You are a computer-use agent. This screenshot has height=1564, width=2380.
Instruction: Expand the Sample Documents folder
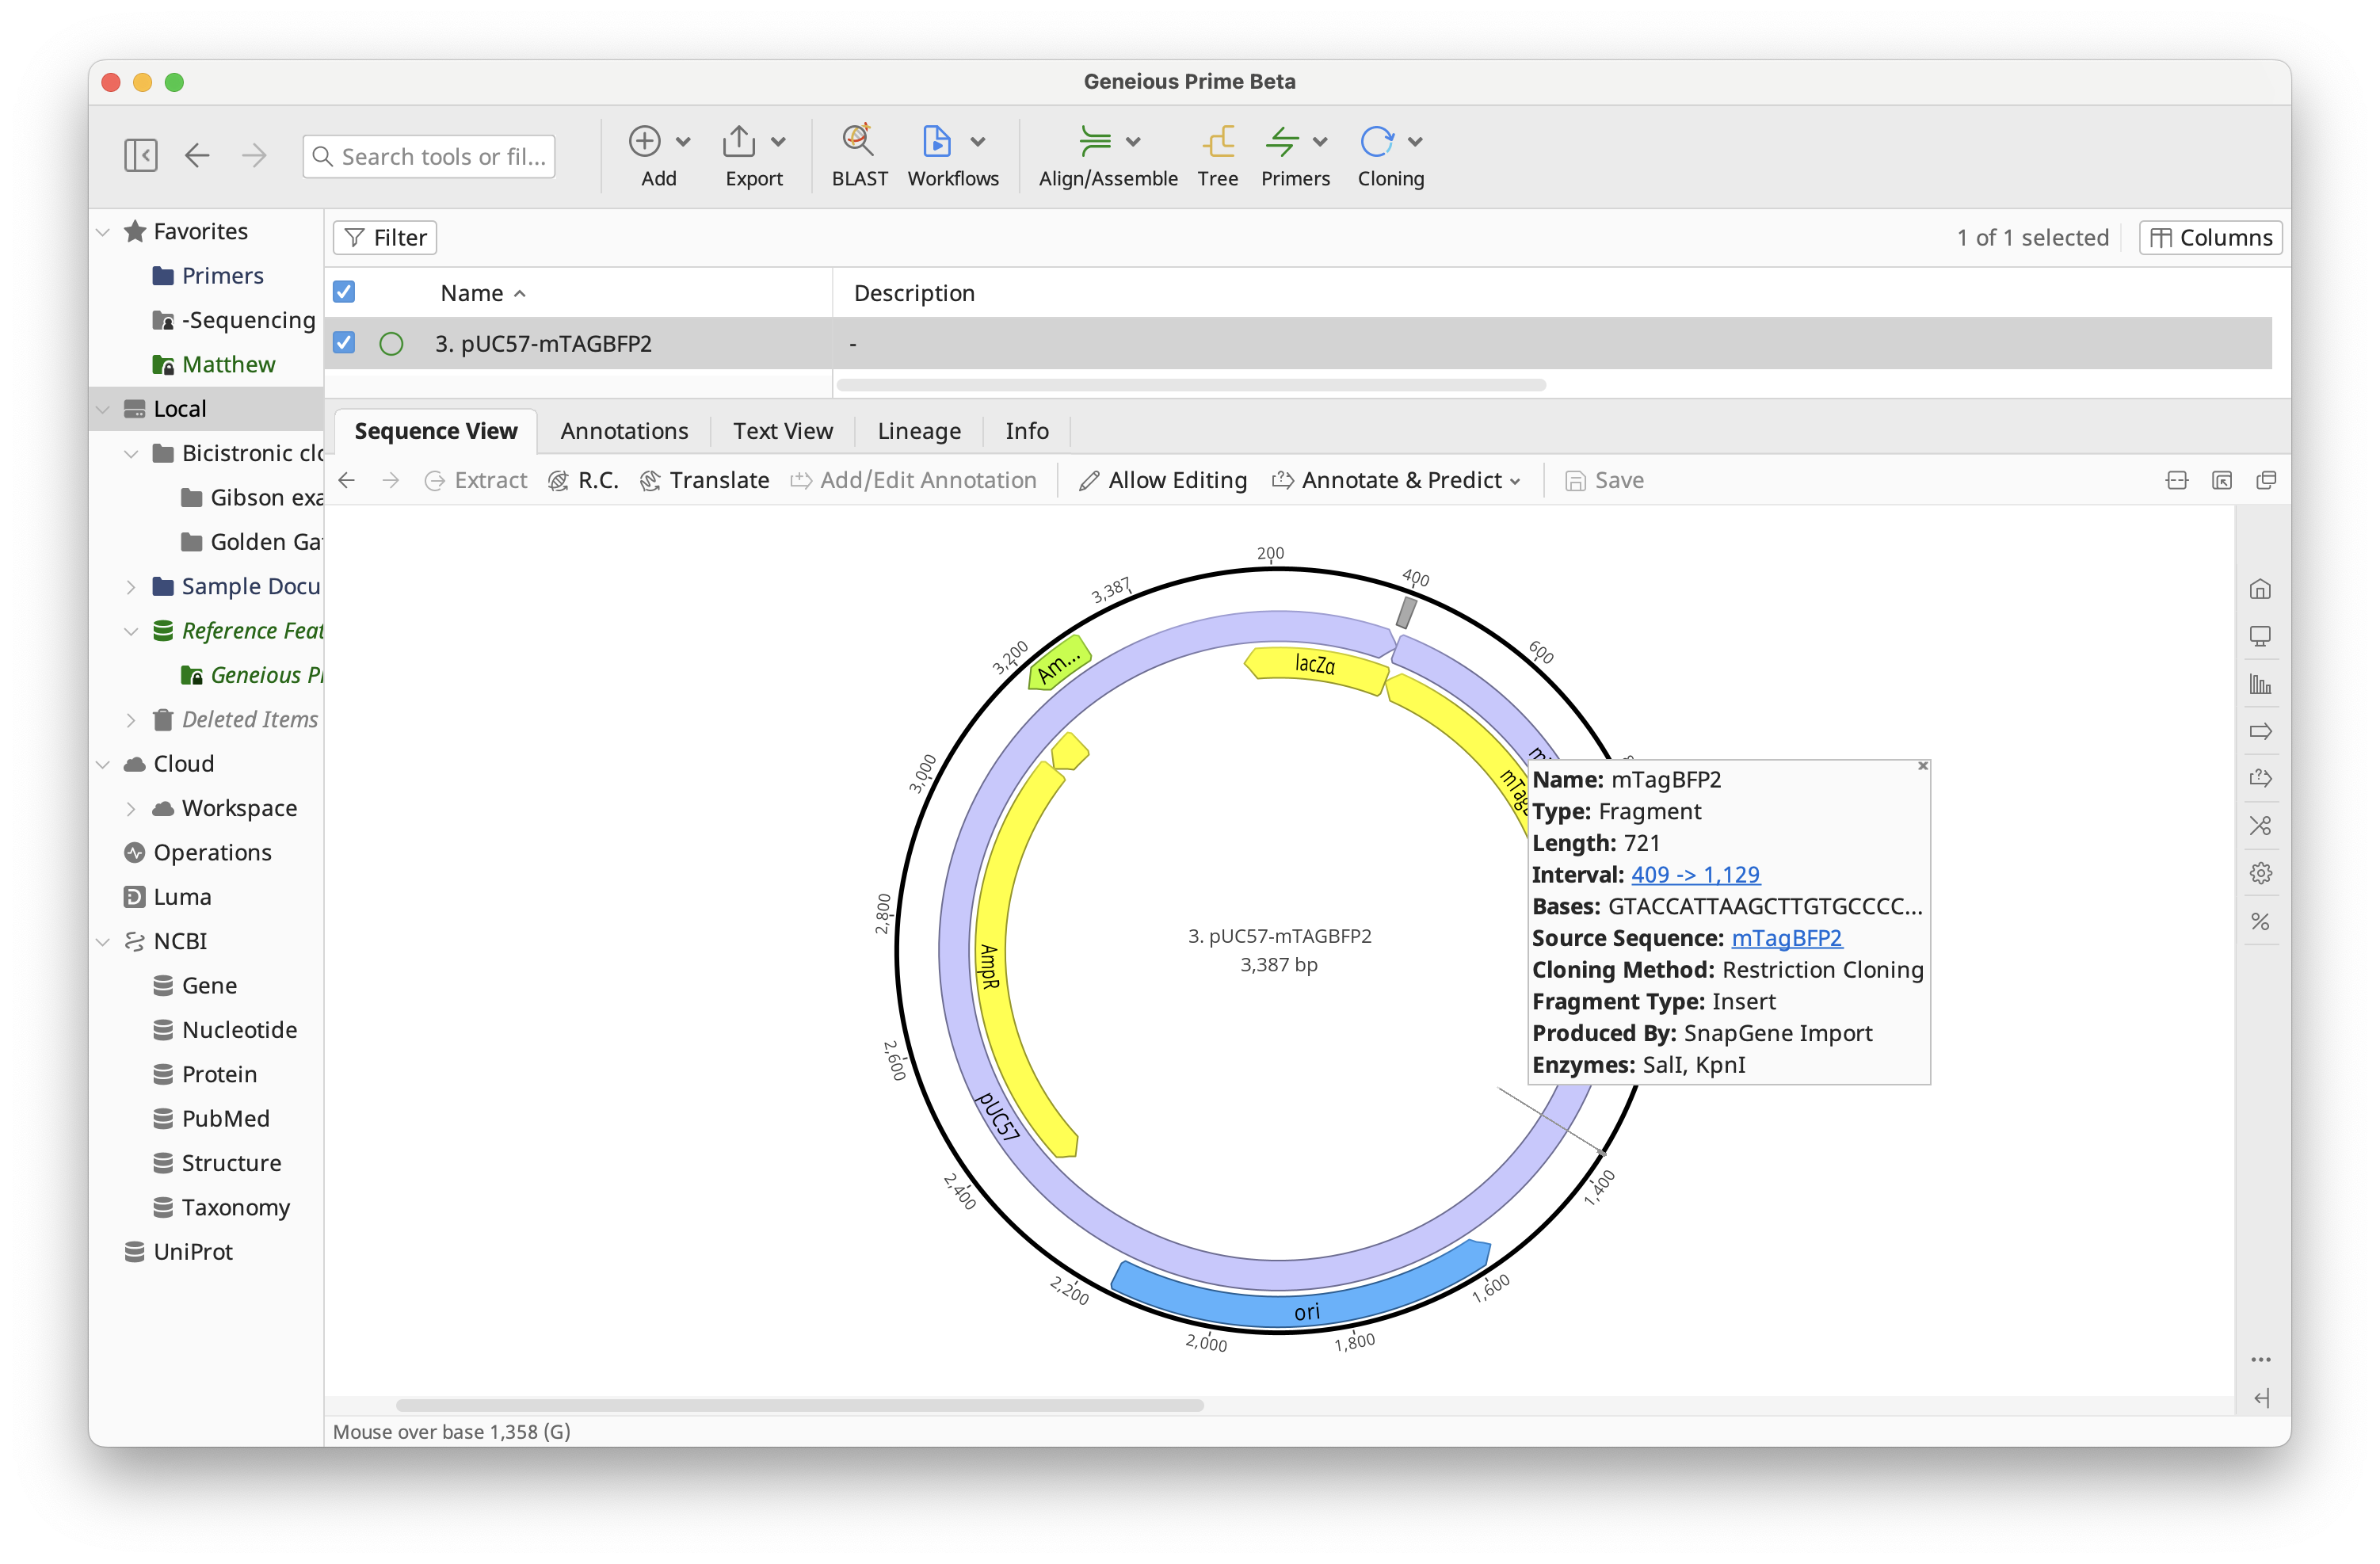click(131, 586)
